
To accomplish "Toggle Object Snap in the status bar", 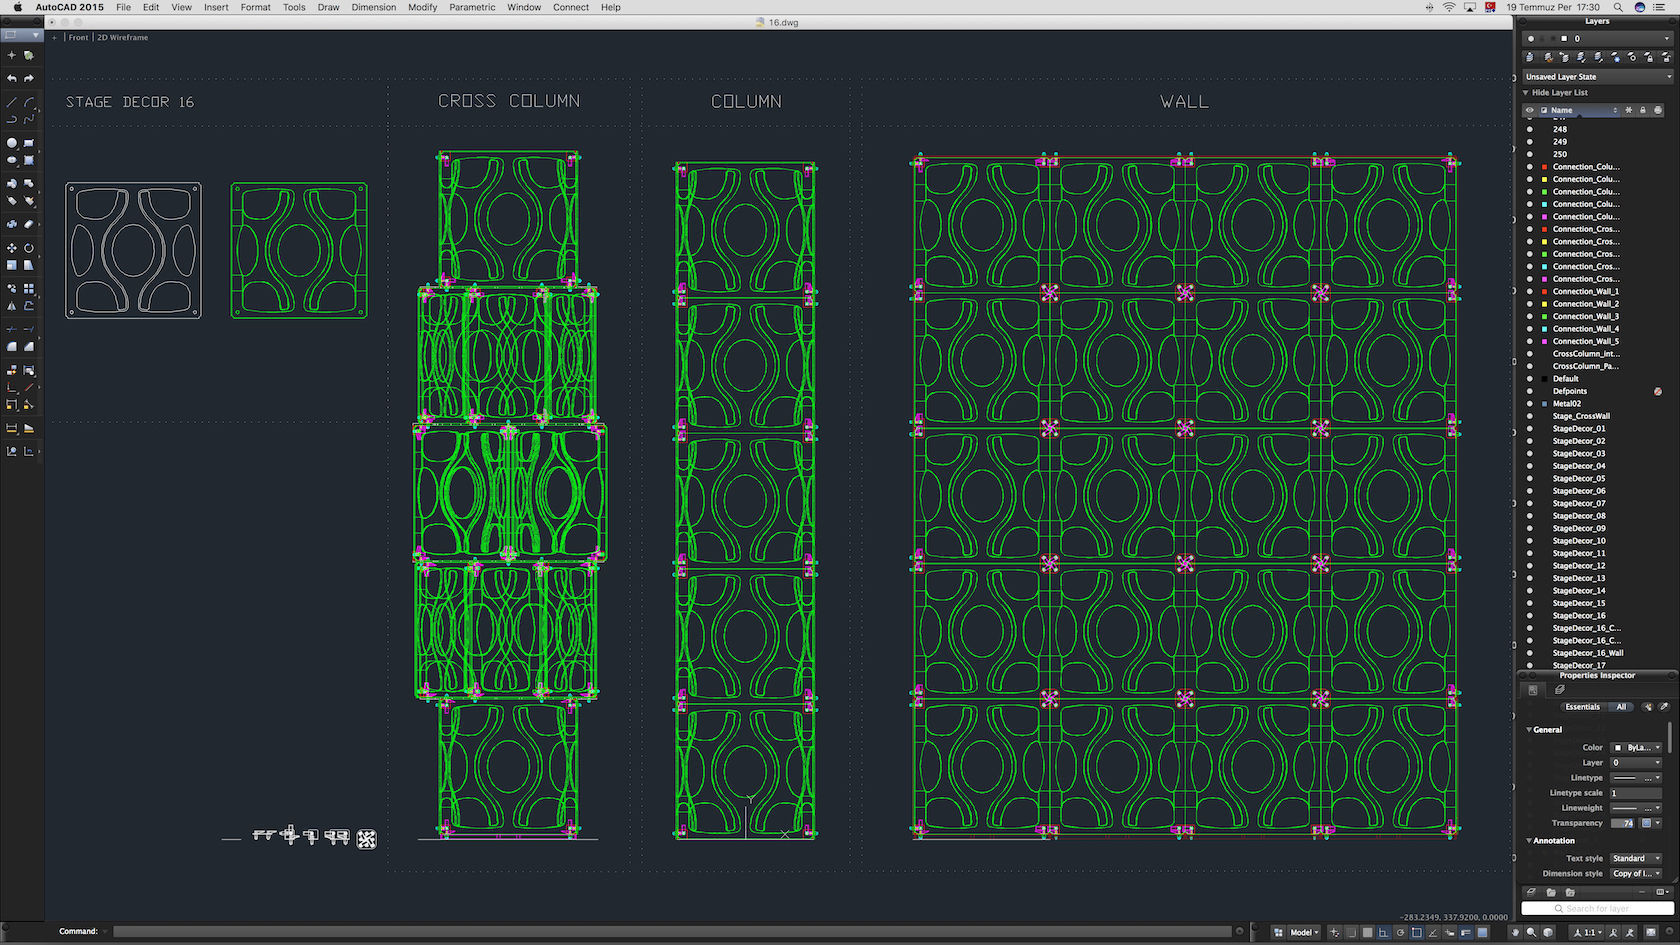I will [x=1416, y=932].
